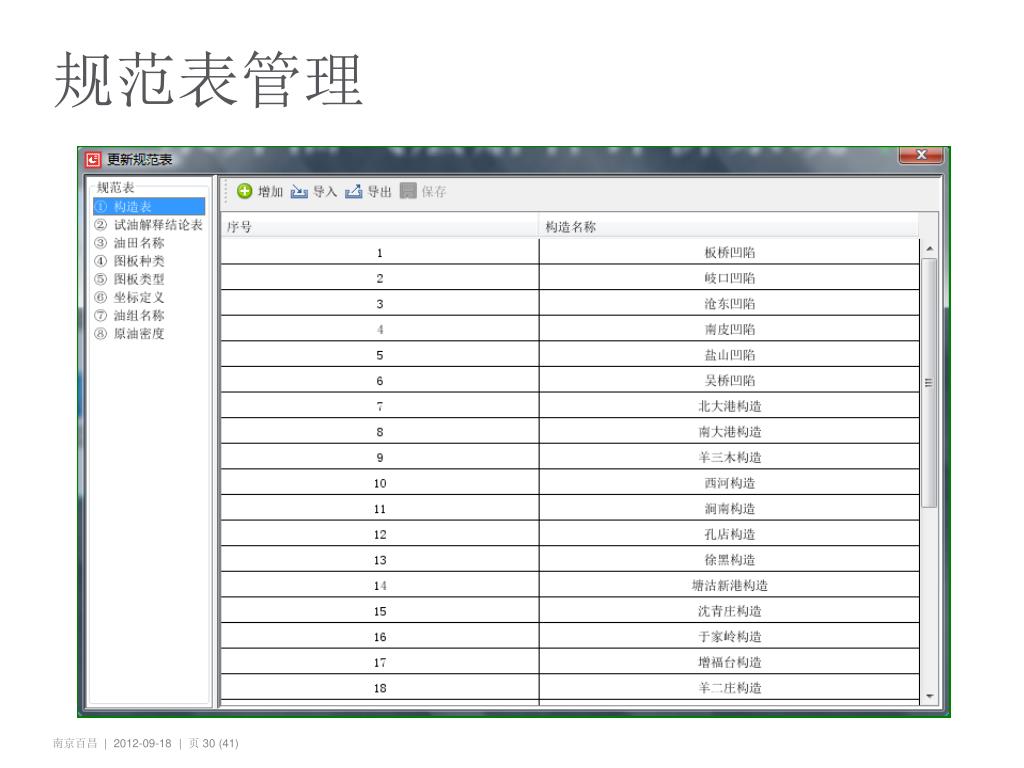Click the green 增加 add icon
Viewport: 1024px width, 768px height.
(x=244, y=191)
